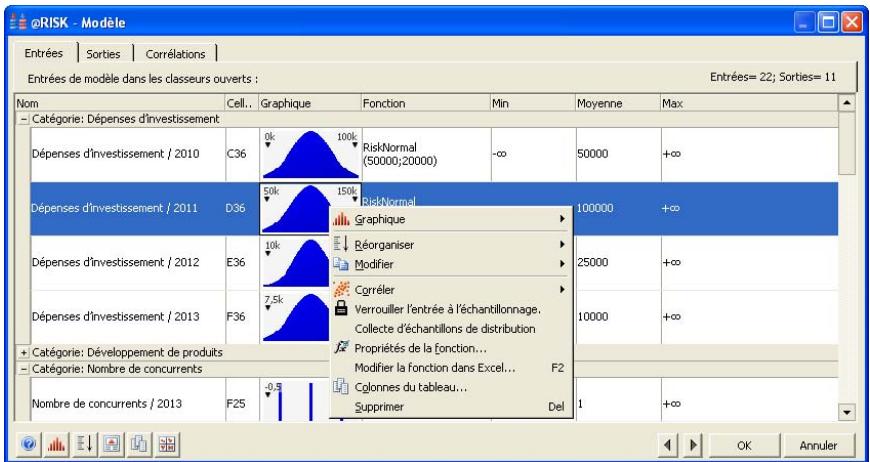
Task: Click the 2010 investment distribution graph thumbnail
Action: 307,155
